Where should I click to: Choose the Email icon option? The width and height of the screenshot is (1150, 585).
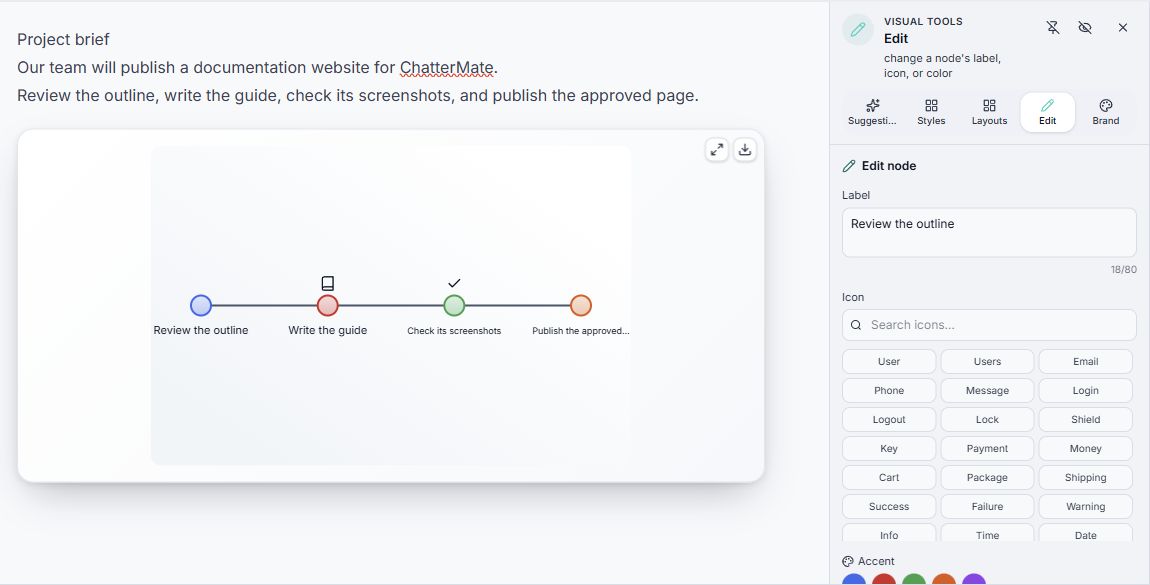click(x=1085, y=361)
